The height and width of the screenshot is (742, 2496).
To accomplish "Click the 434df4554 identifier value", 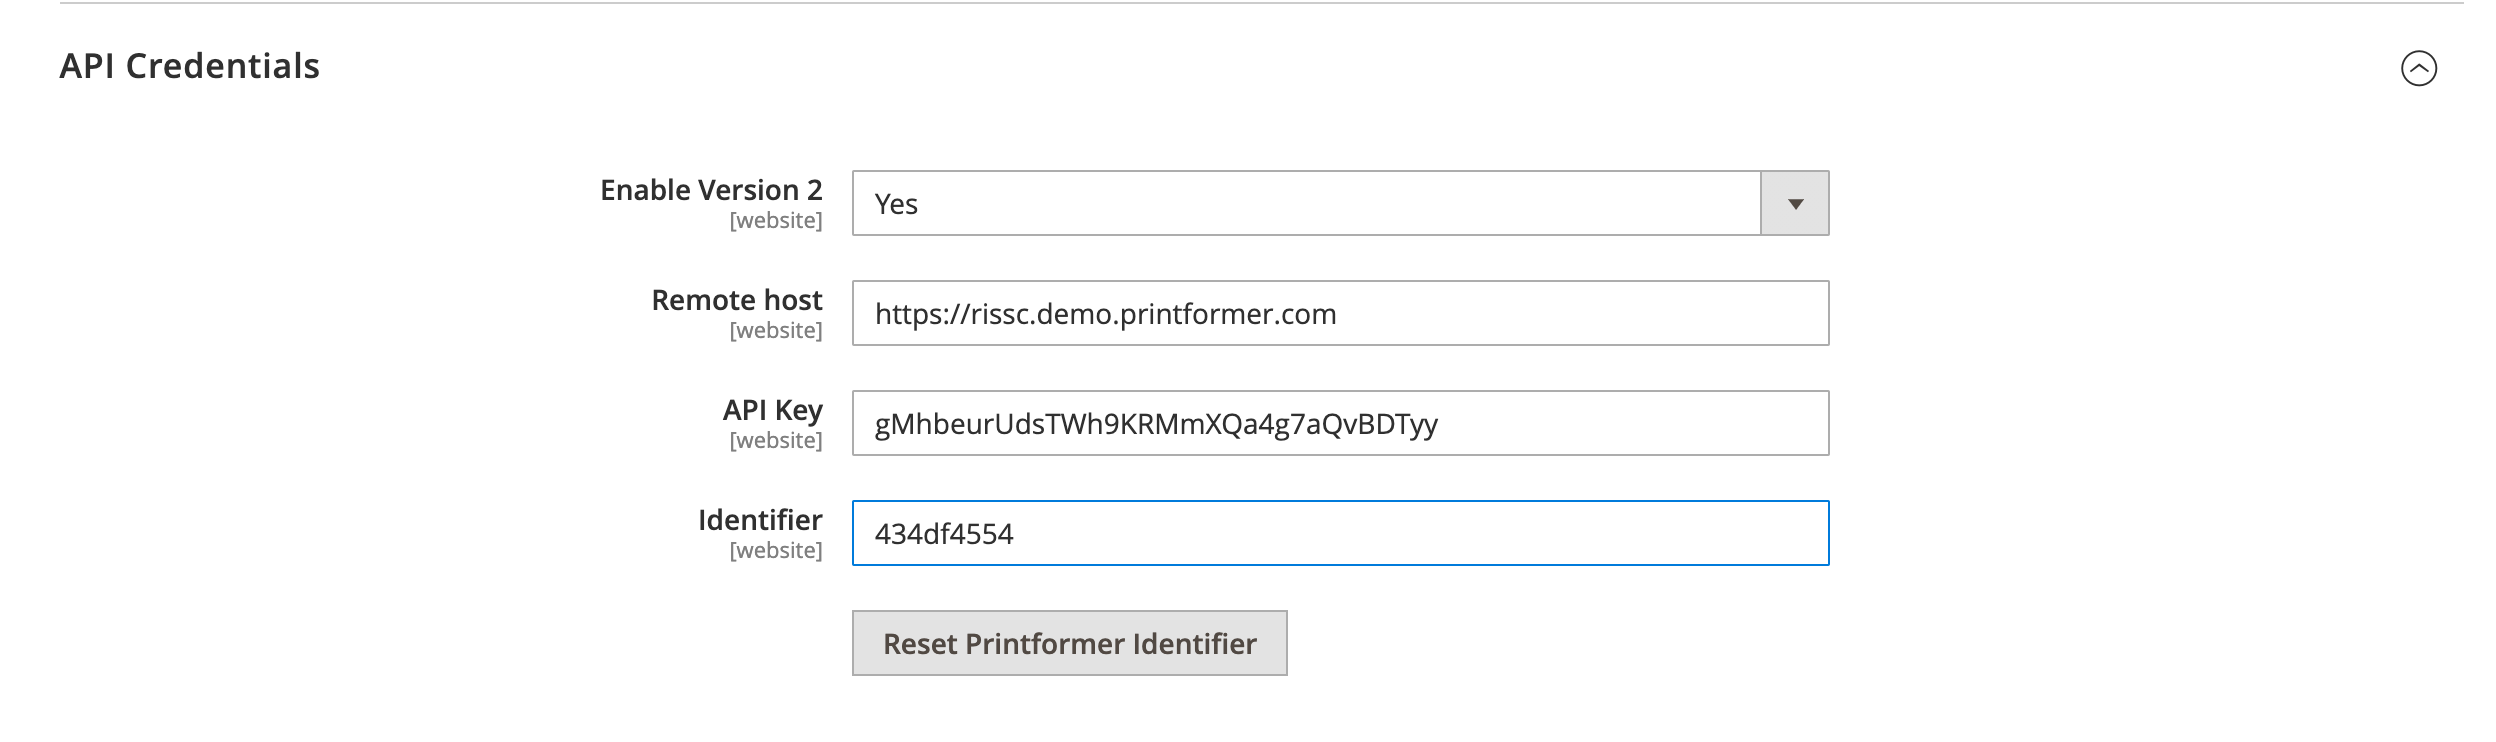I will point(944,534).
